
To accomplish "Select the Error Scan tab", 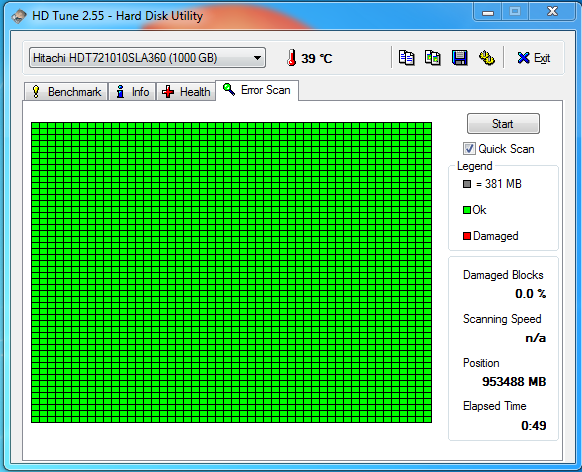I will click(x=257, y=90).
